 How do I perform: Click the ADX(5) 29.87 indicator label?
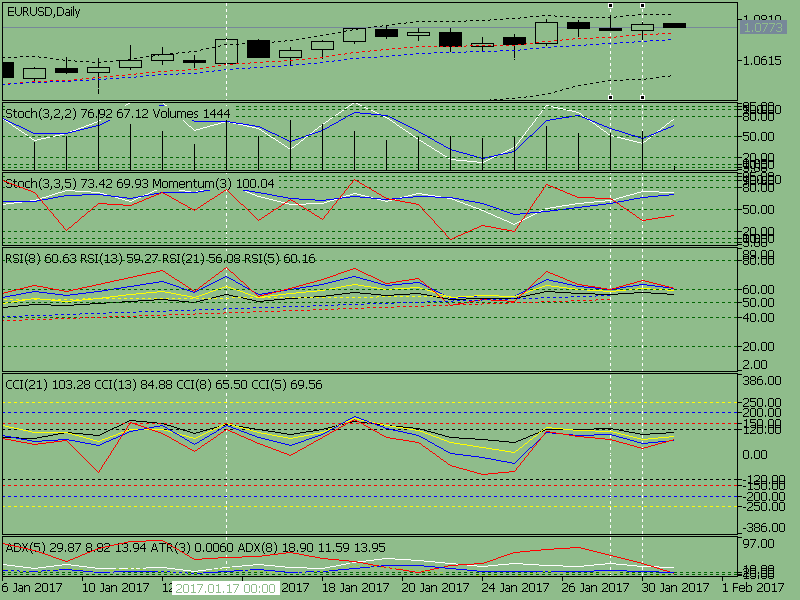(x=41, y=548)
